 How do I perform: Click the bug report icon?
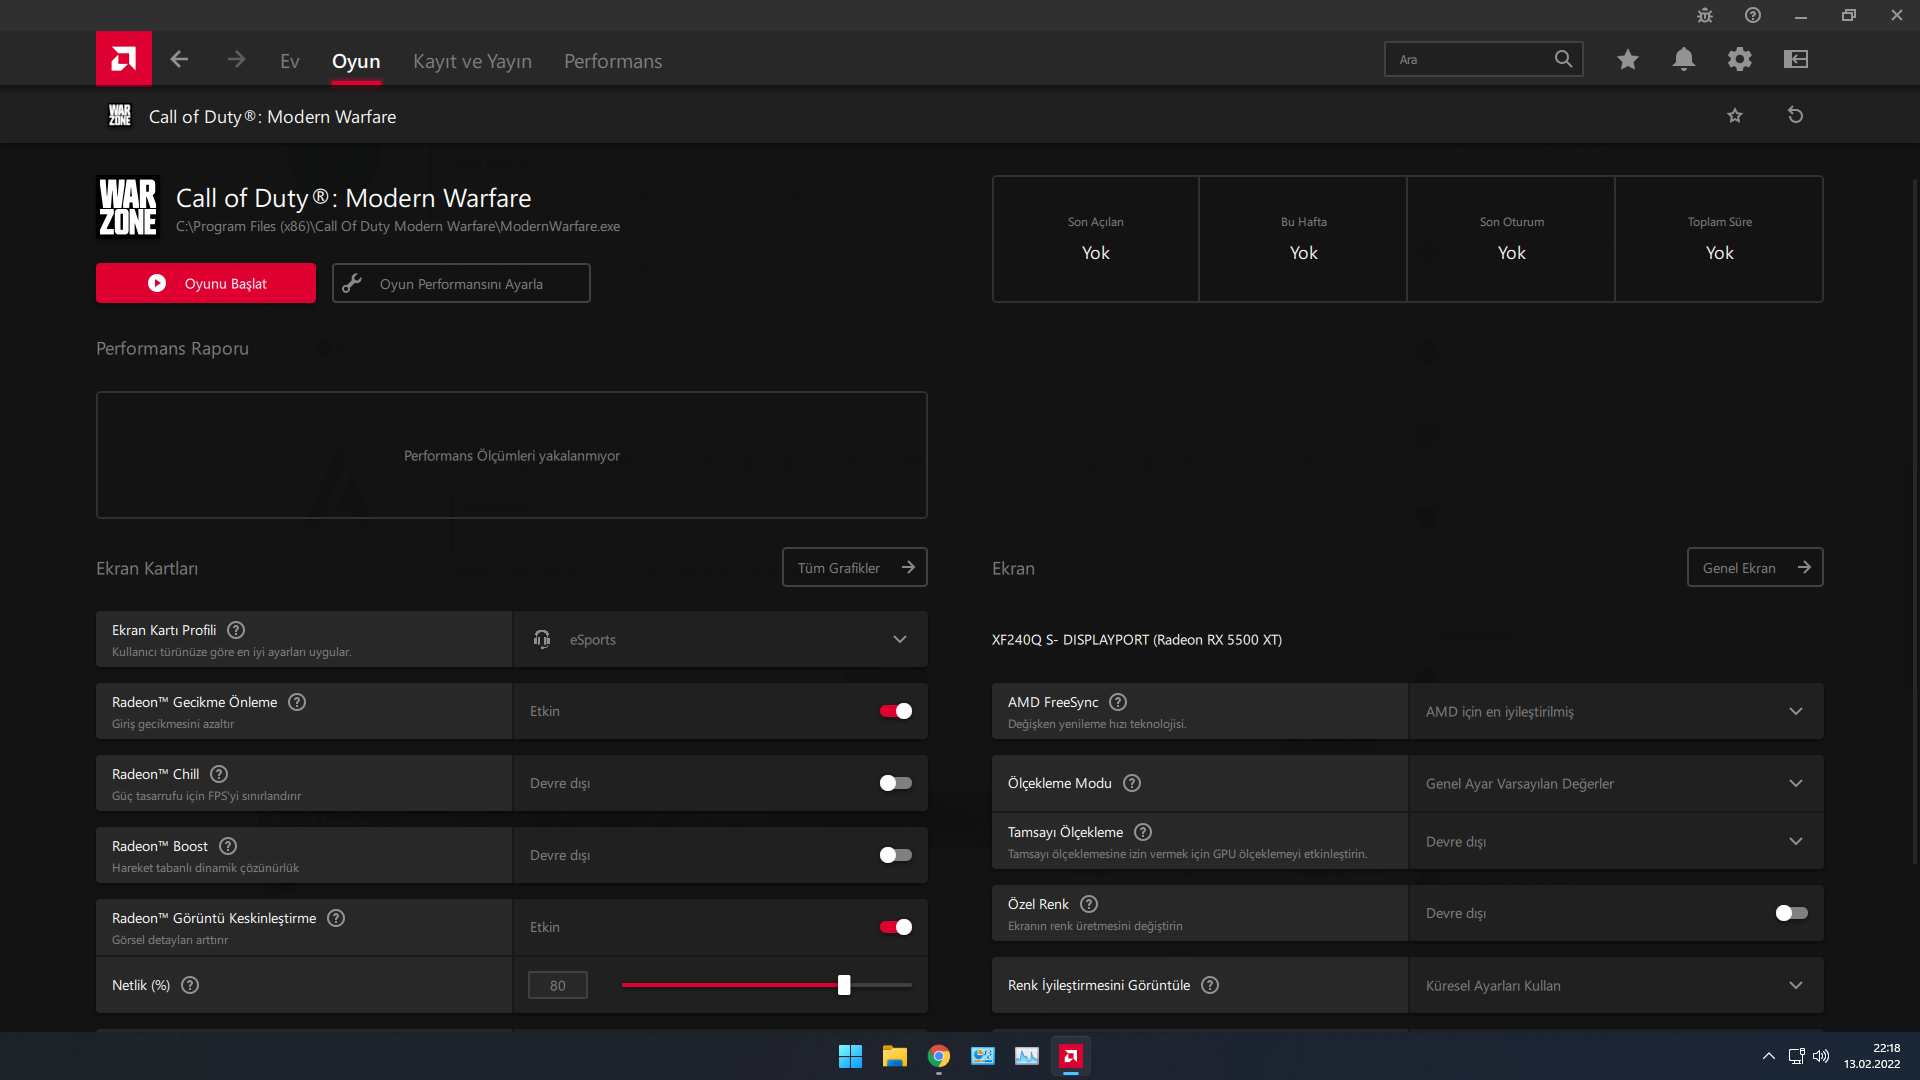1705,15
